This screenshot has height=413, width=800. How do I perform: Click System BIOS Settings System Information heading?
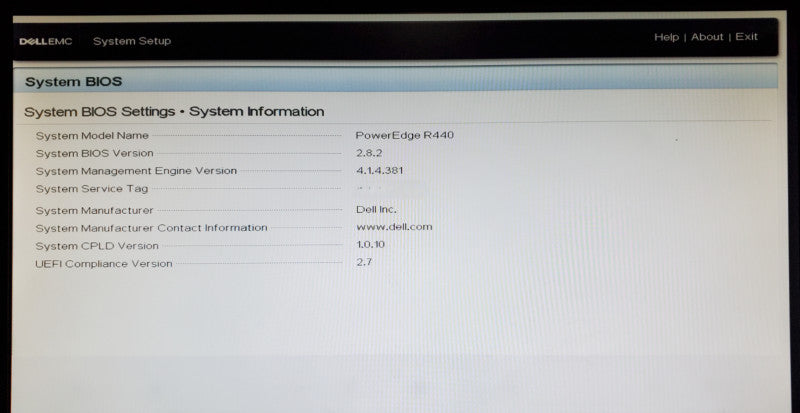[x=174, y=112]
